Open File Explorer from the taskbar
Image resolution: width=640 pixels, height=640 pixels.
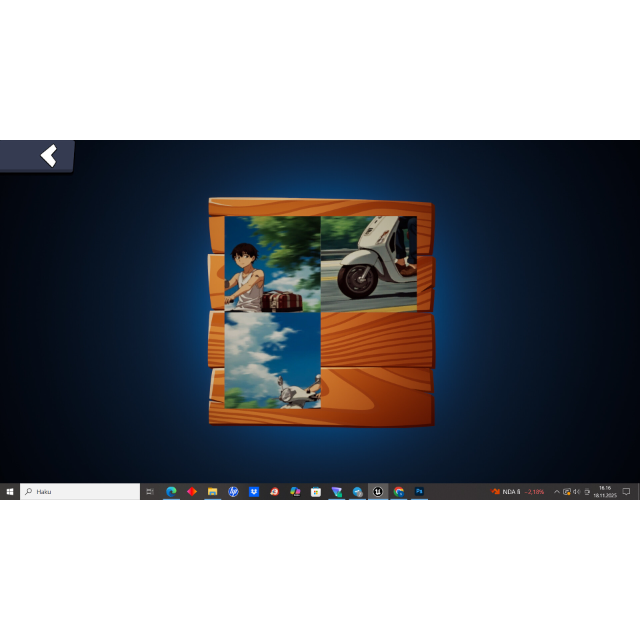[x=212, y=492]
